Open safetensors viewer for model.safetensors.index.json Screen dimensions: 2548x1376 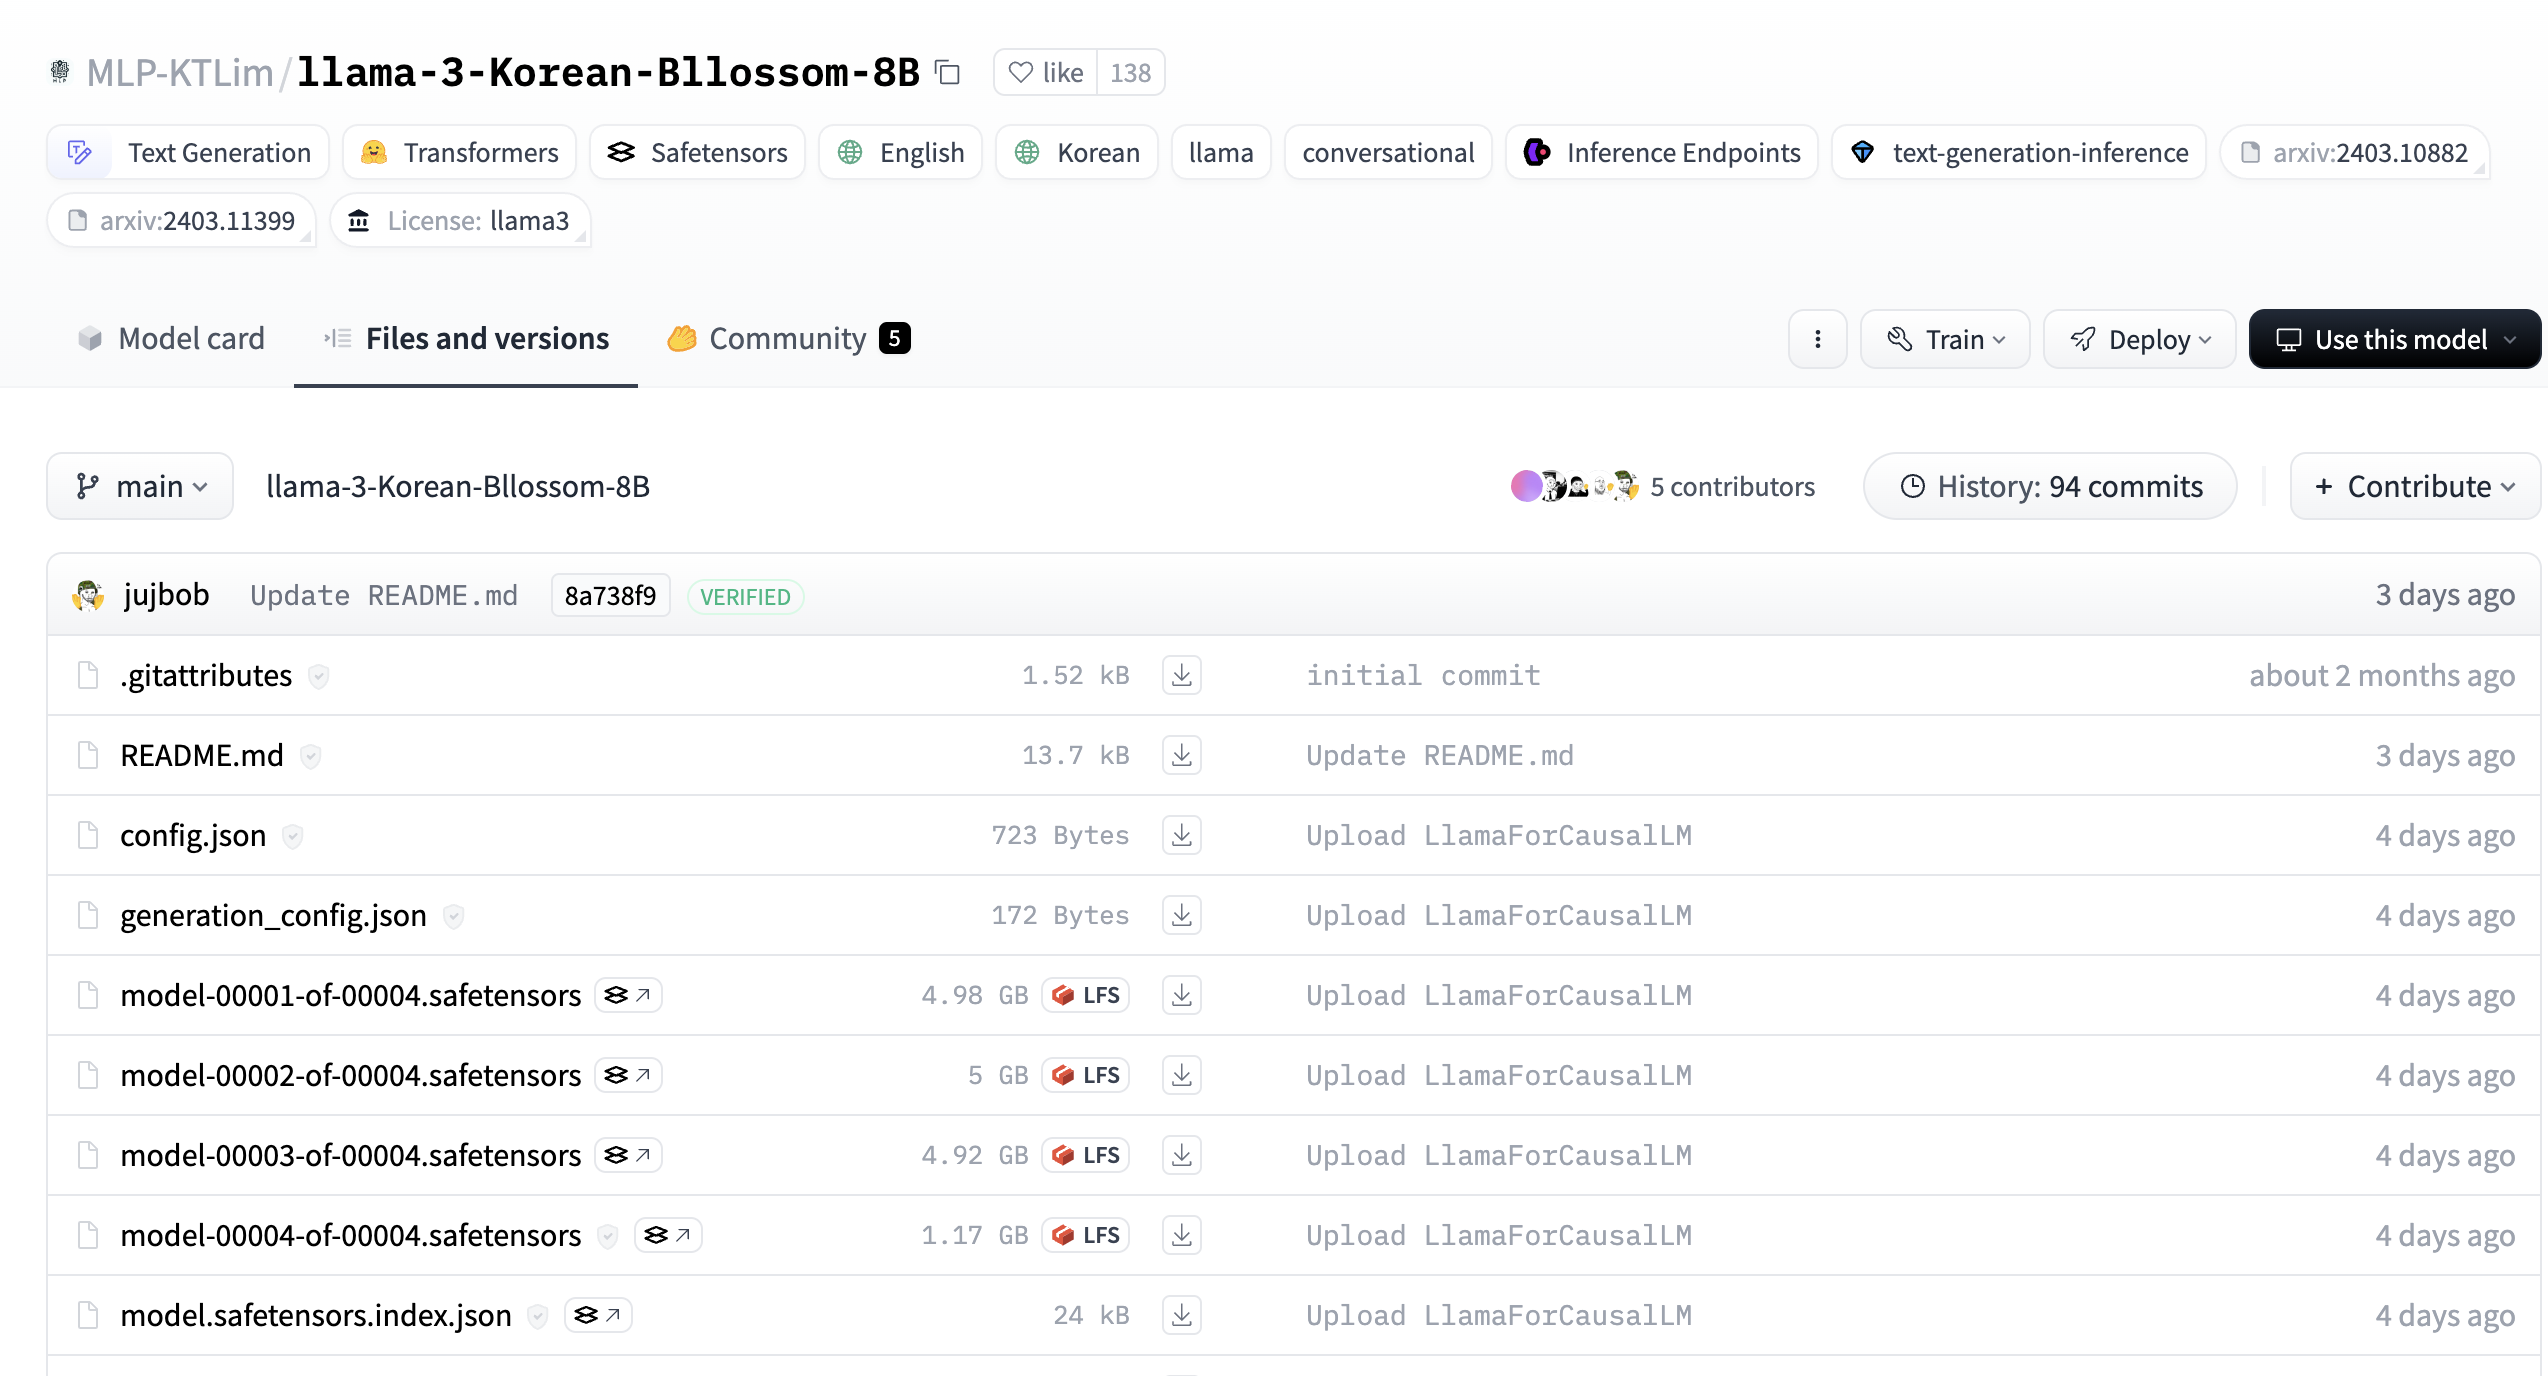click(x=598, y=1315)
